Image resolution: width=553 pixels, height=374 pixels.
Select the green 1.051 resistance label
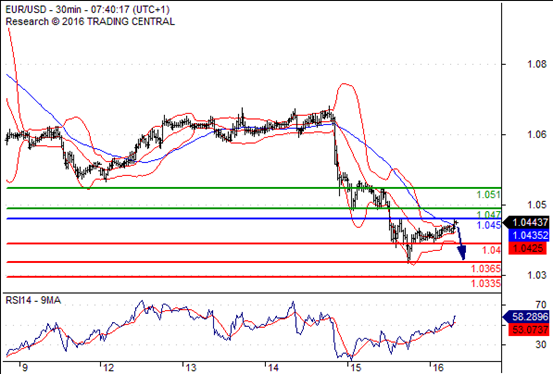coord(488,194)
